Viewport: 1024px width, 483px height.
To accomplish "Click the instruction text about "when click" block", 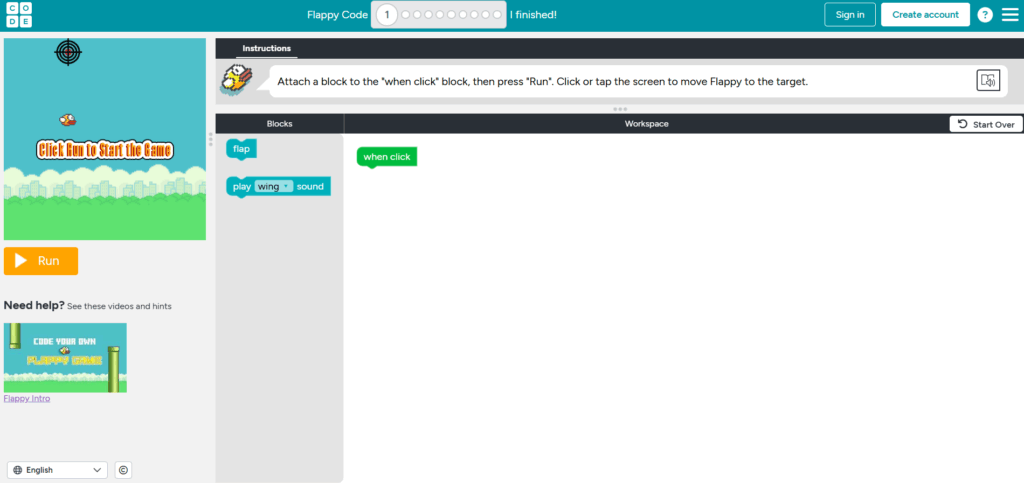I will tap(543, 82).
